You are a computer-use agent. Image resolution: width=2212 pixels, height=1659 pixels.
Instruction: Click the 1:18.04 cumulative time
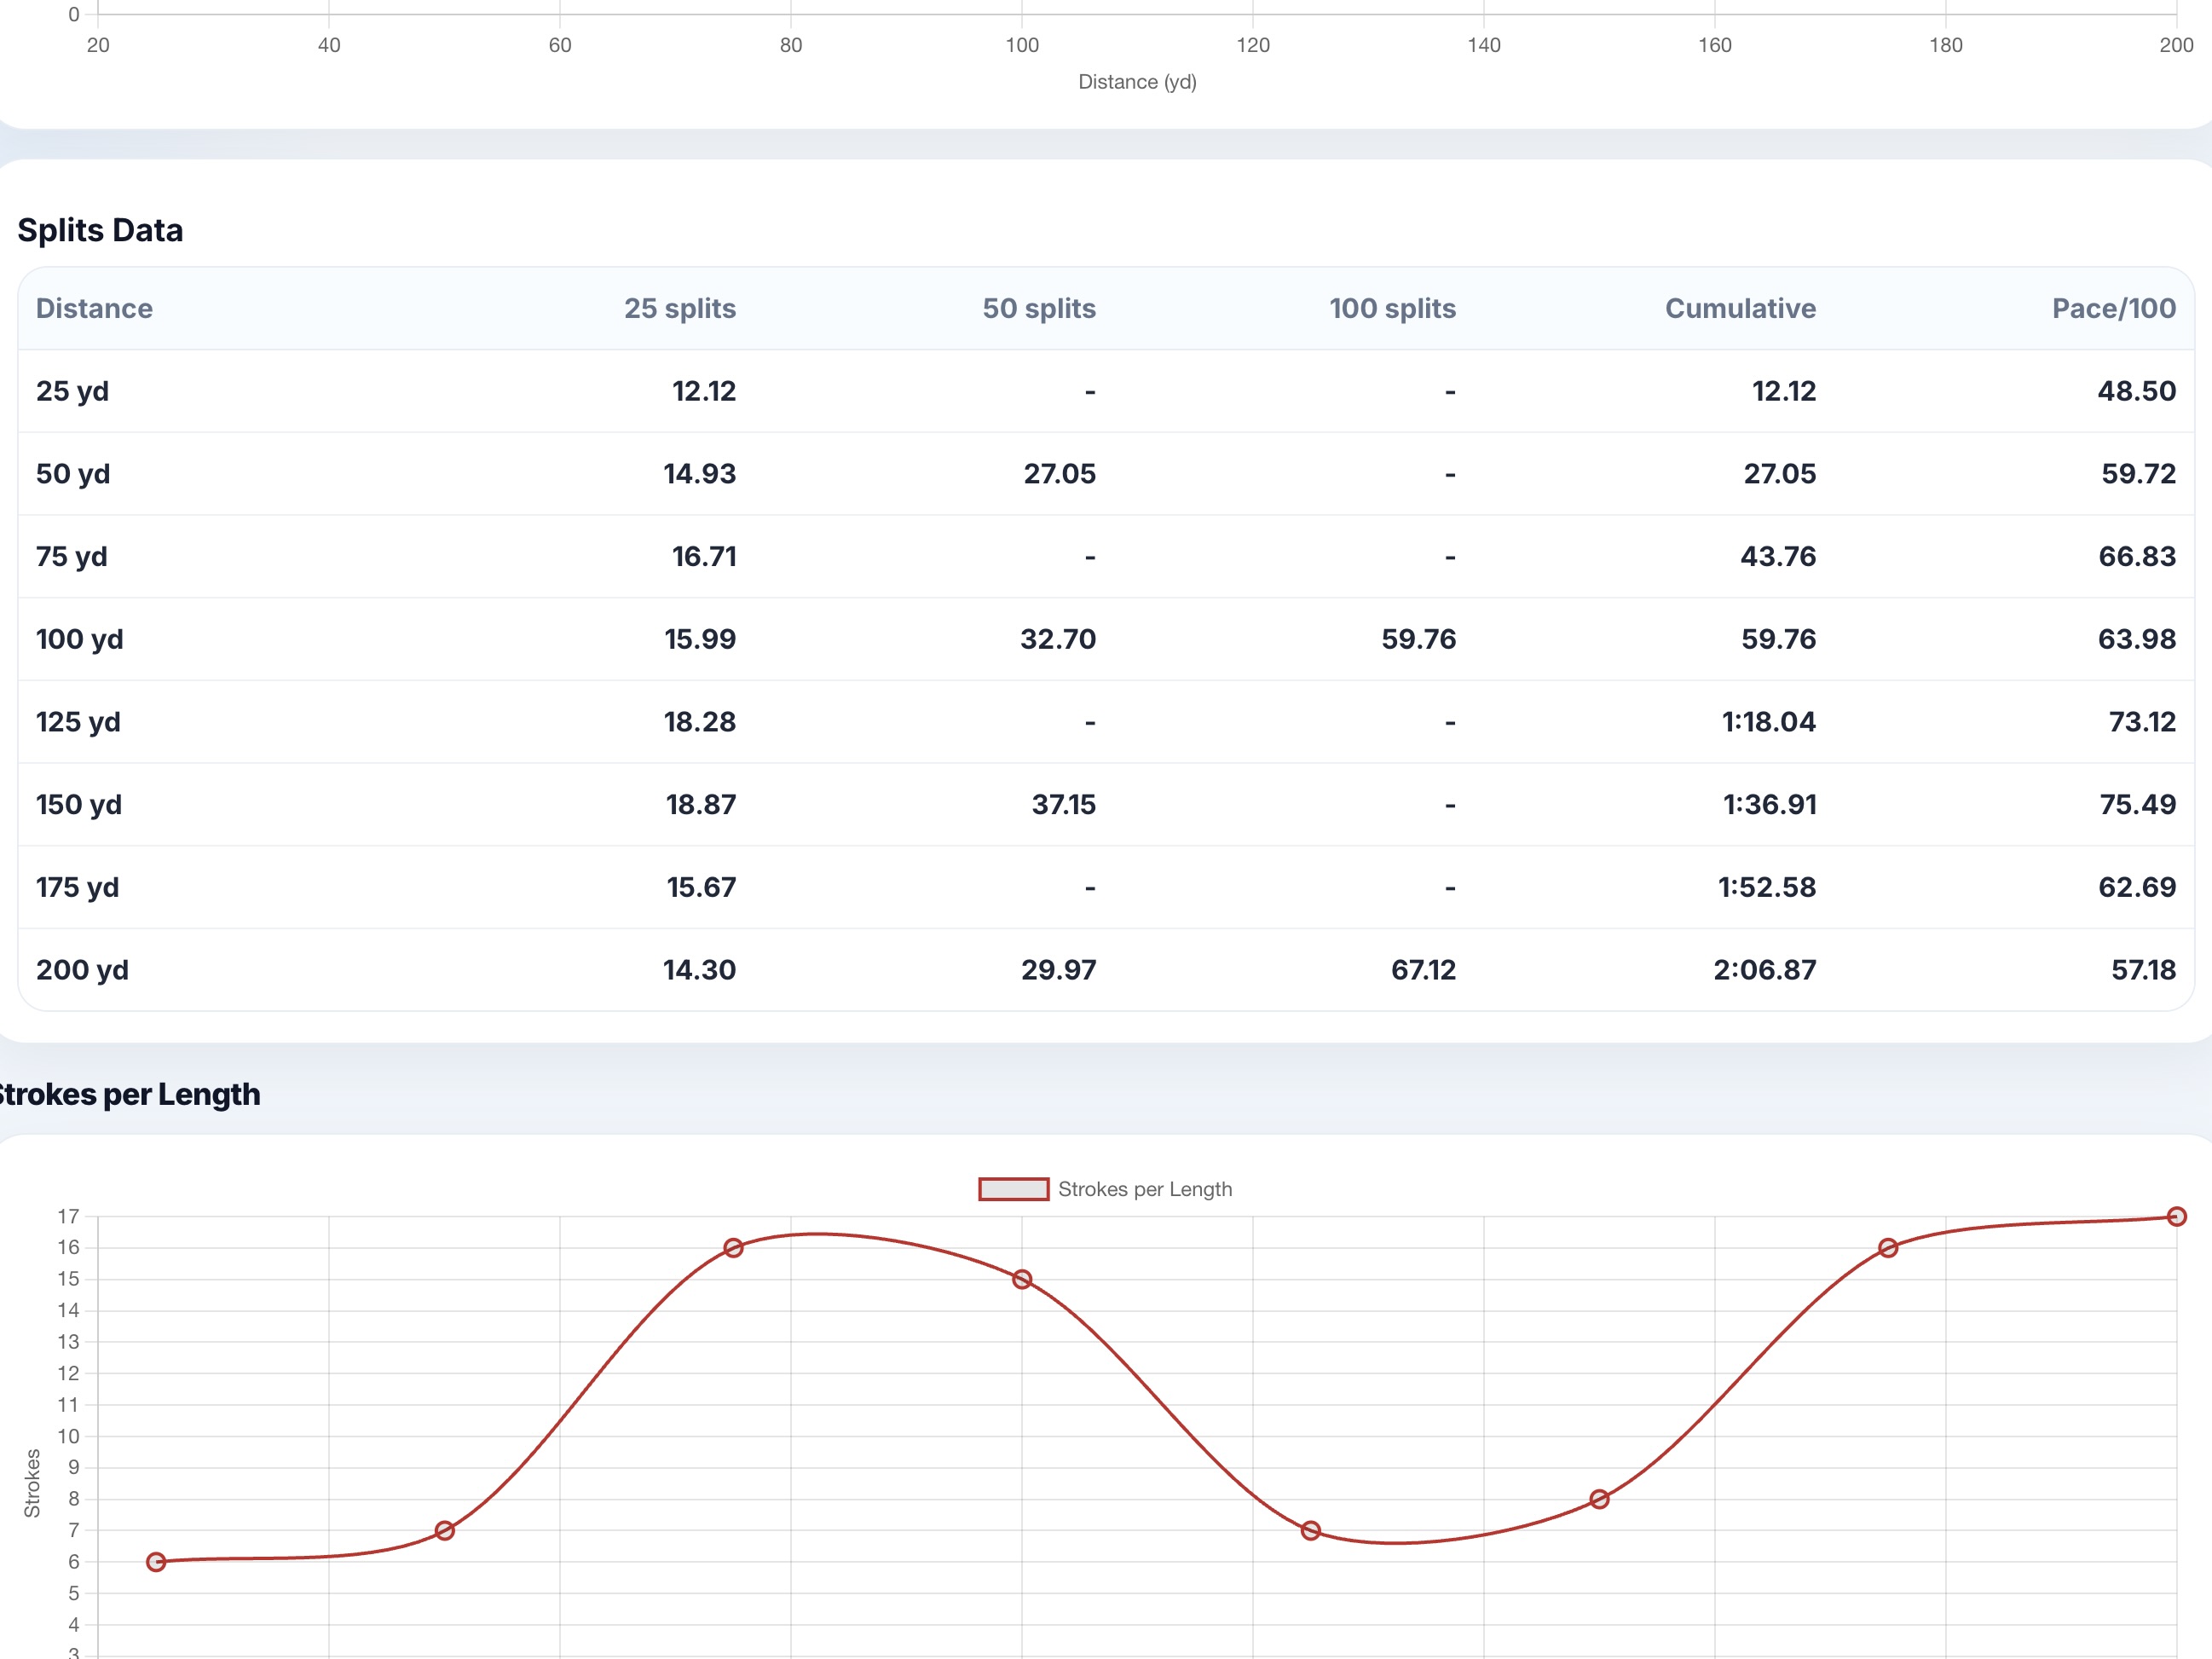tap(1769, 722)
